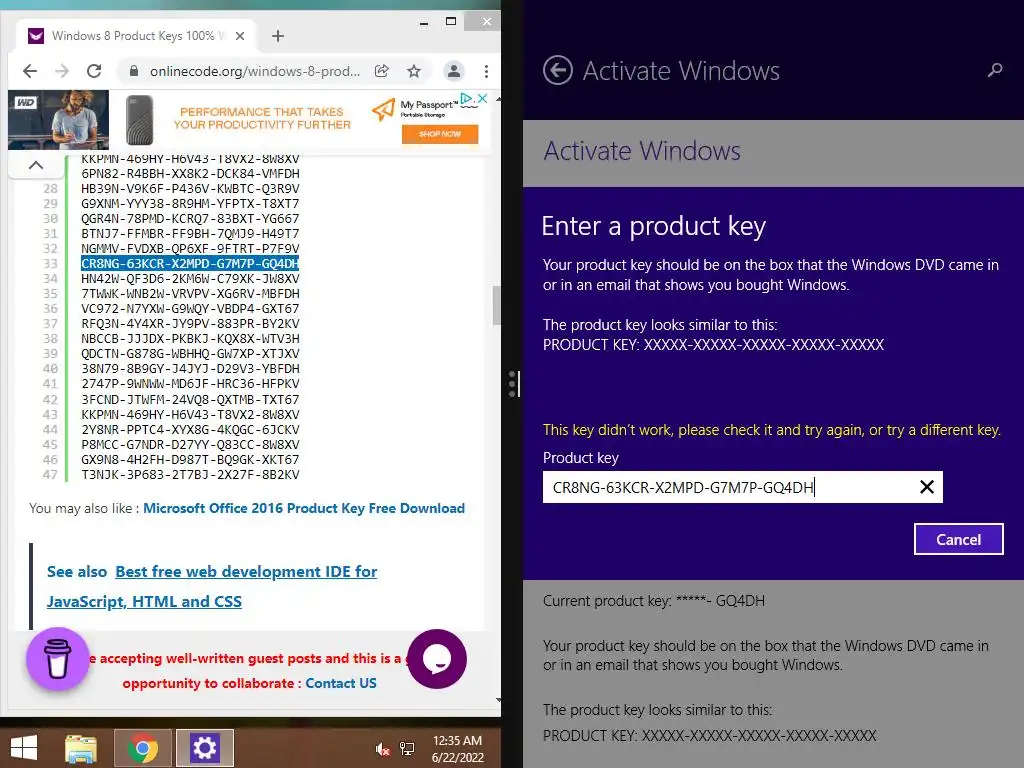Go back in Chrome browser
The width and height of the screenshot is (1024, 768).
tap(30, 71)
